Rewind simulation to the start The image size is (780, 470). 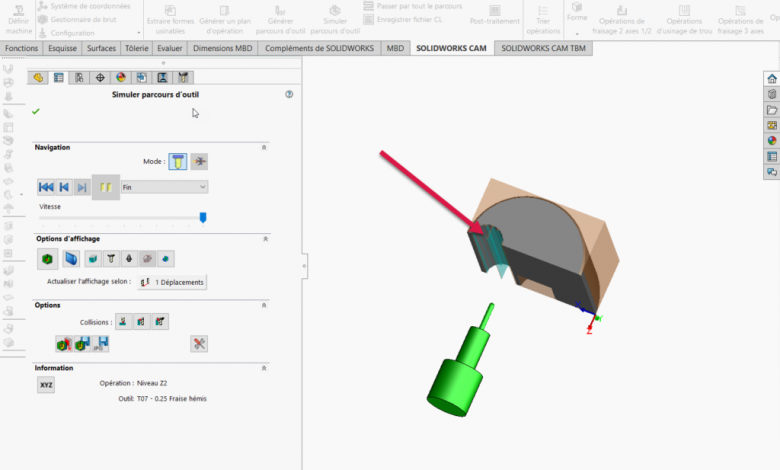tap(46, 187)
